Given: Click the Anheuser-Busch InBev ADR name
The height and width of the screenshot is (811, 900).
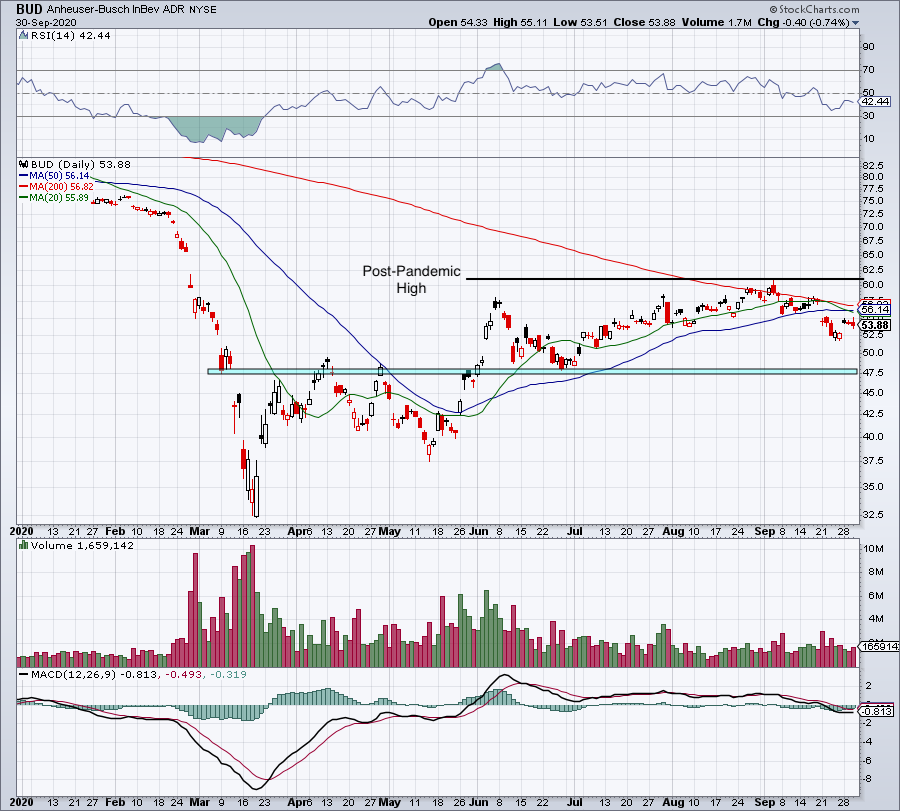Looking at the screenshot, I should (116, 10).
